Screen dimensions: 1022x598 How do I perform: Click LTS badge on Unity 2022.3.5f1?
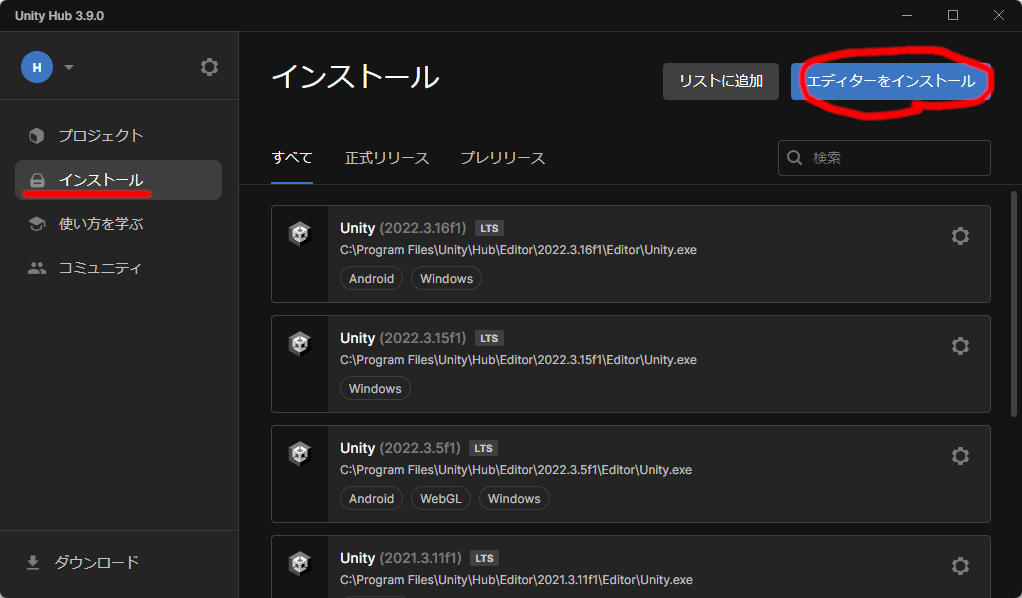point(484,449)
